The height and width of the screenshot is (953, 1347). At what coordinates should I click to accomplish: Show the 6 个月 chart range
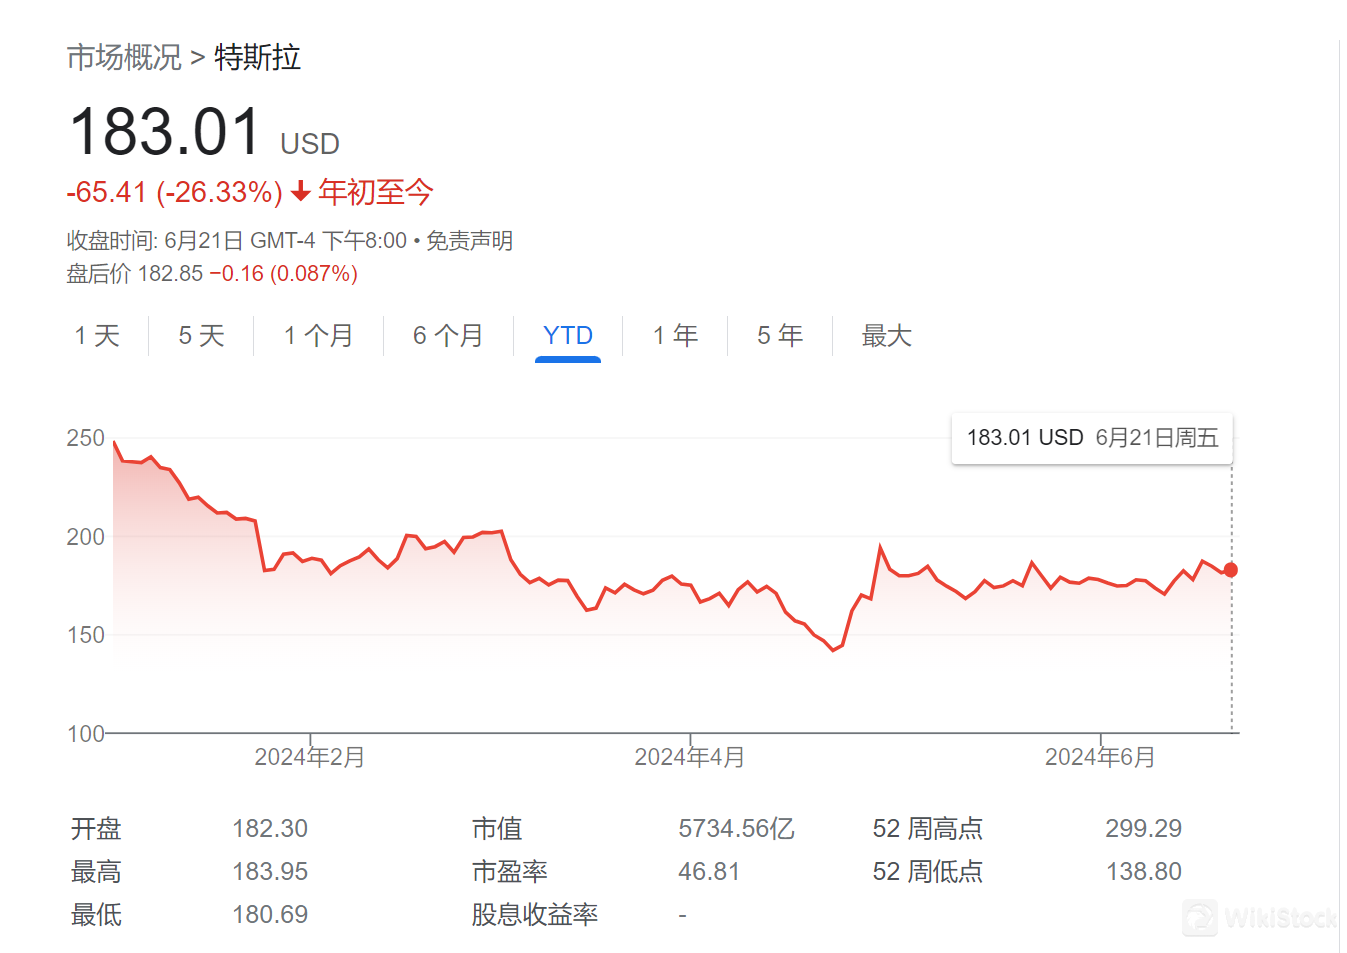(448, 336)
